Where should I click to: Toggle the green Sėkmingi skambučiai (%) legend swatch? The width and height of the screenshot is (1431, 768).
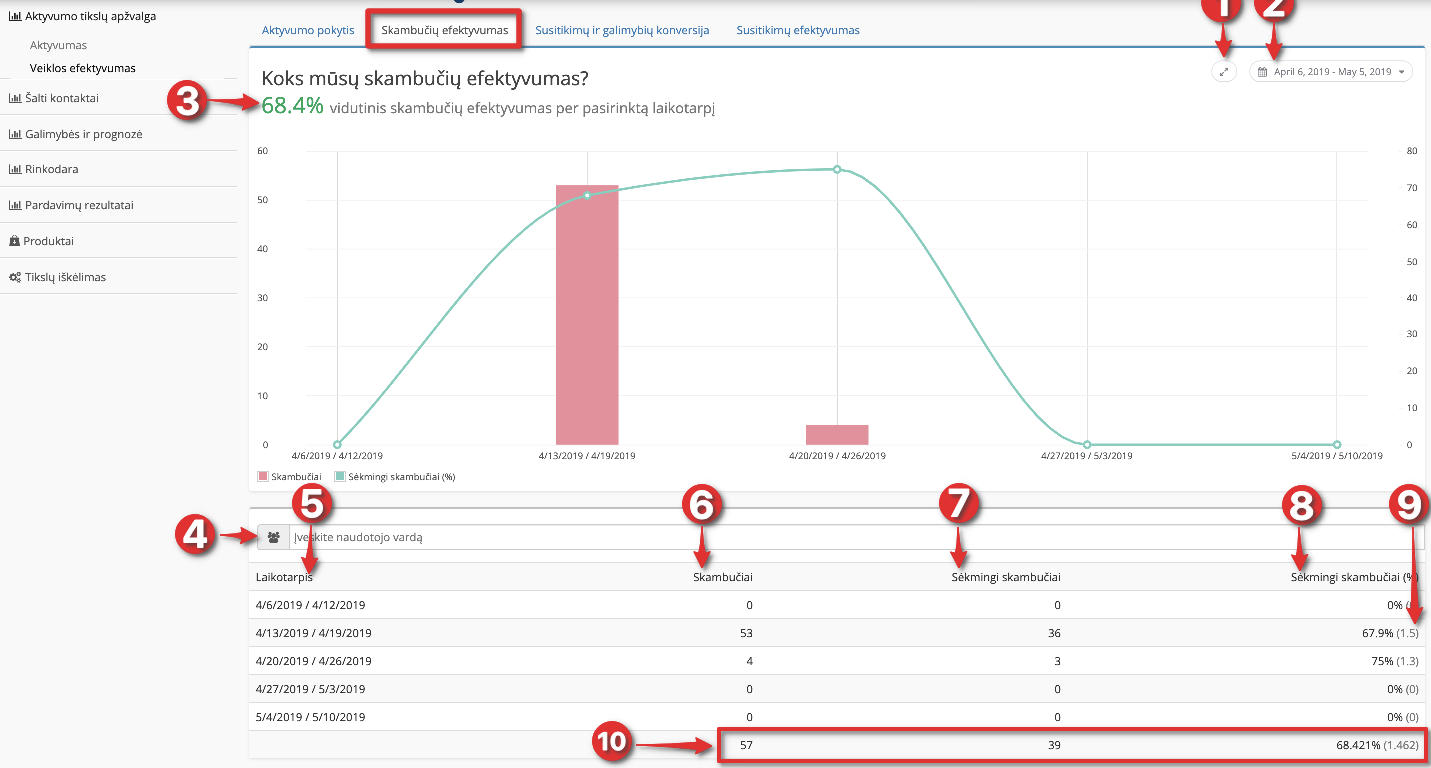click(339, 477)
